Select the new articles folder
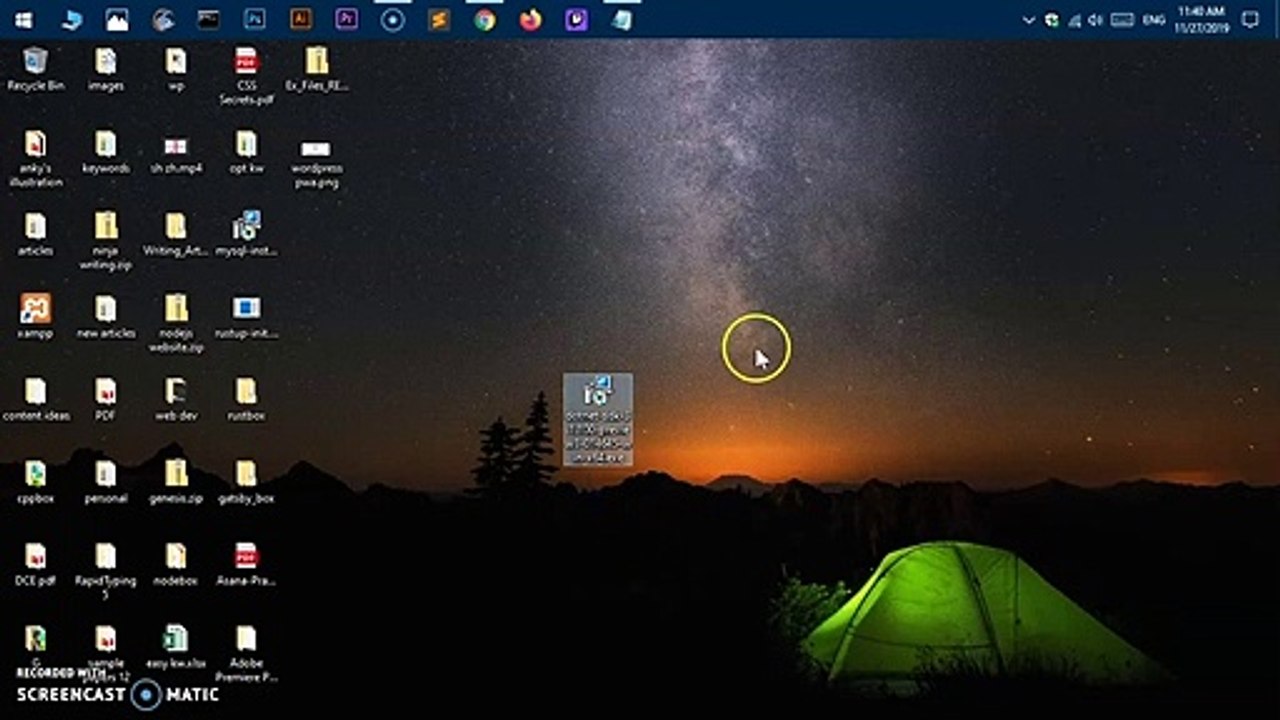Image resolution: width=1280 pixels, height=720 pixels. pyautogui.click(x=106, y=317)
